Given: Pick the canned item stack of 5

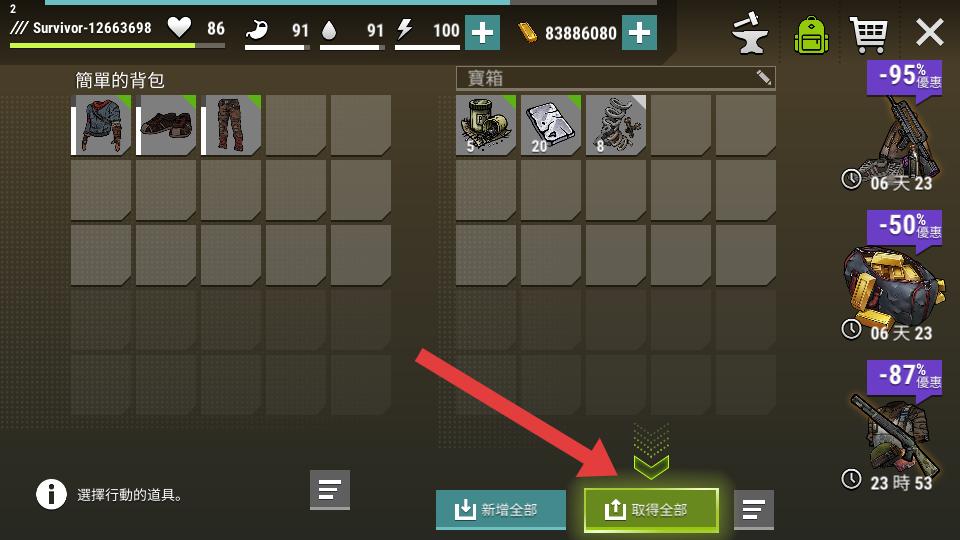Looking at the screenshot, I should pyautogui.click(x=486, y=125).
